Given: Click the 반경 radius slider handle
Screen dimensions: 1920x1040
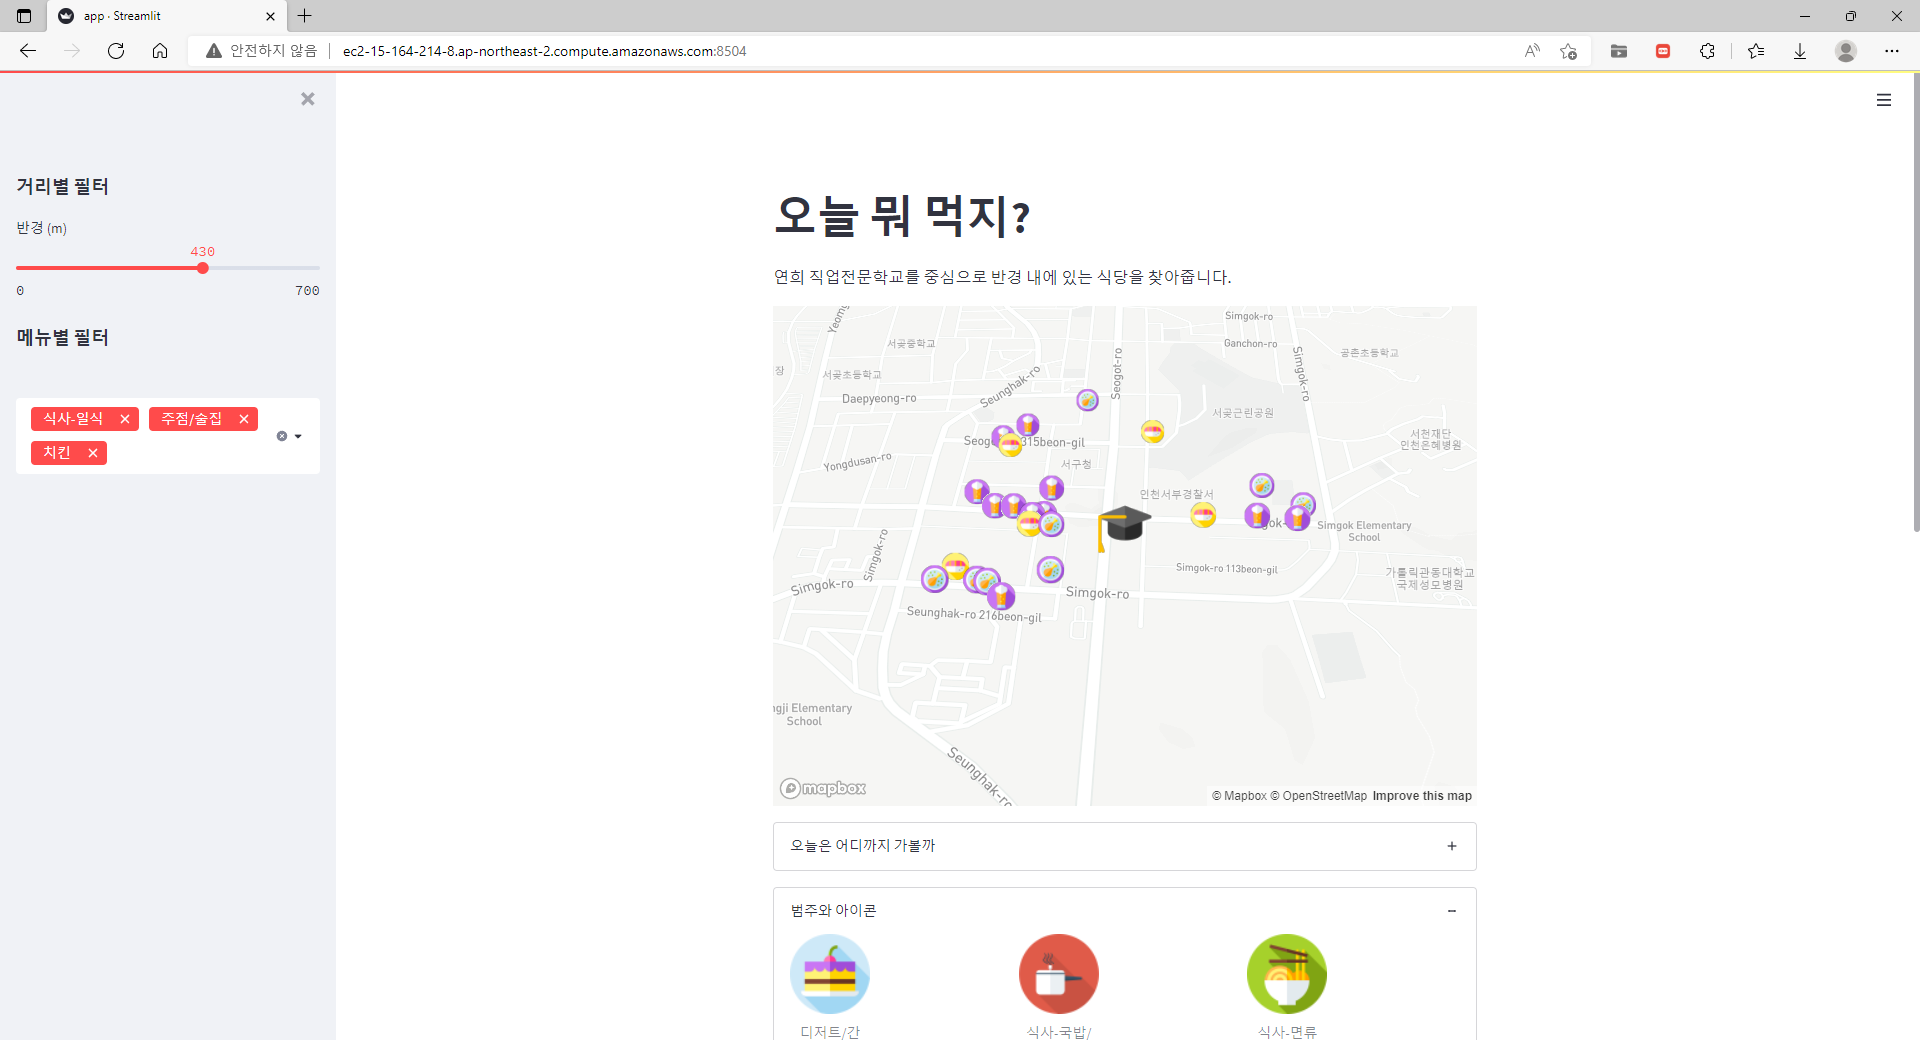Looking at the screenshot, I should 202,267.
